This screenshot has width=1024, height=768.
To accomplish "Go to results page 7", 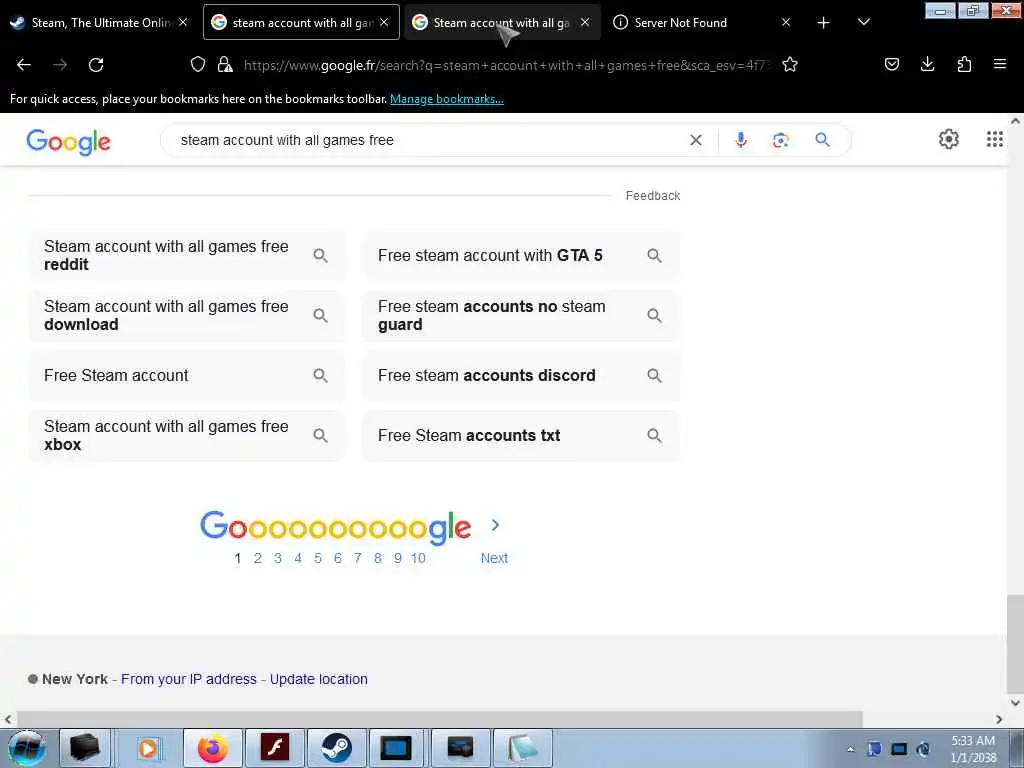I will click(x=357, y=558).
